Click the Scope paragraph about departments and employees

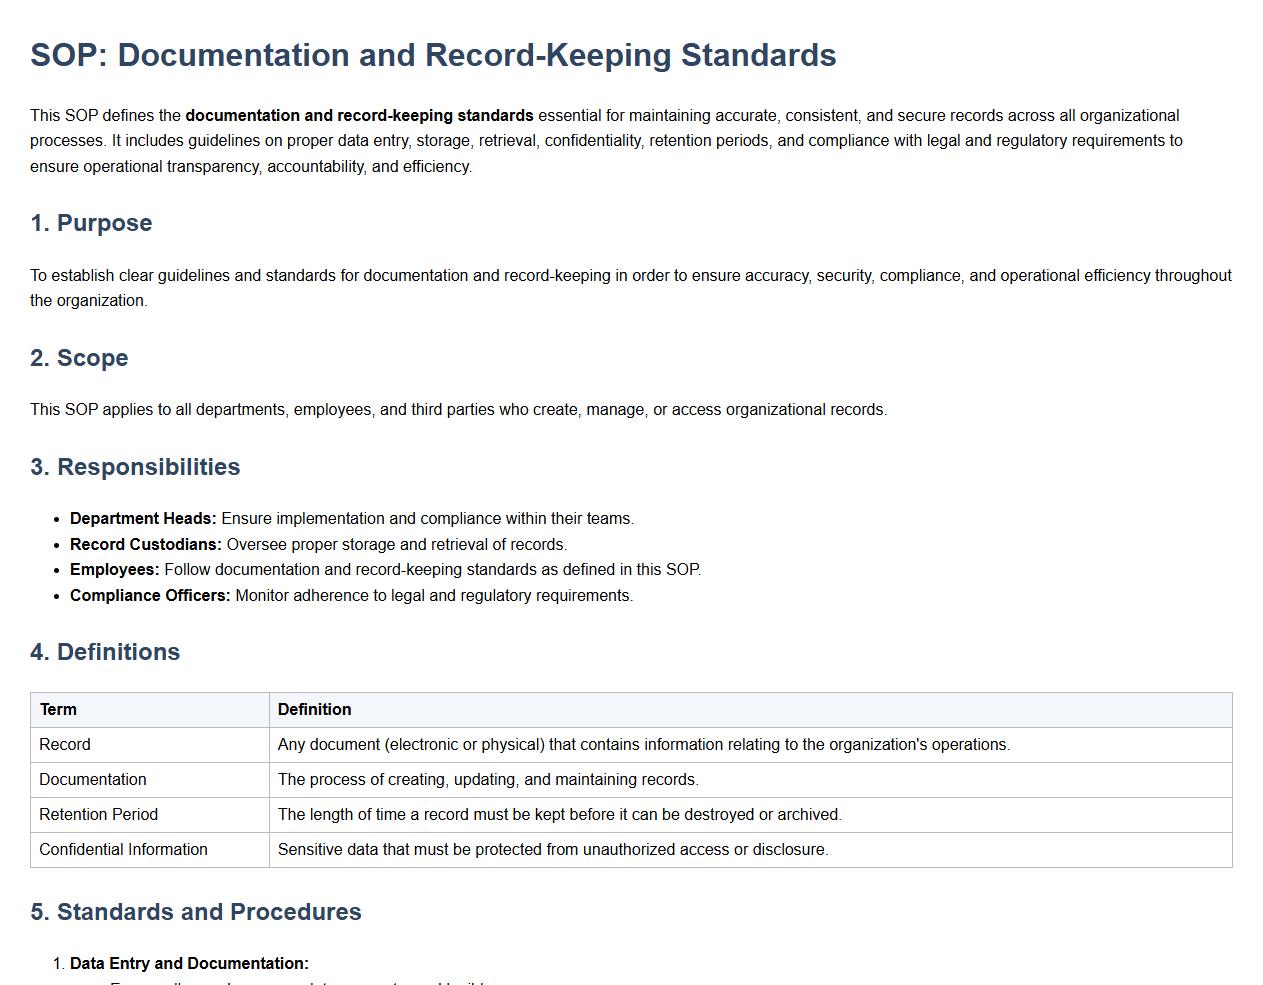[458, 410]
